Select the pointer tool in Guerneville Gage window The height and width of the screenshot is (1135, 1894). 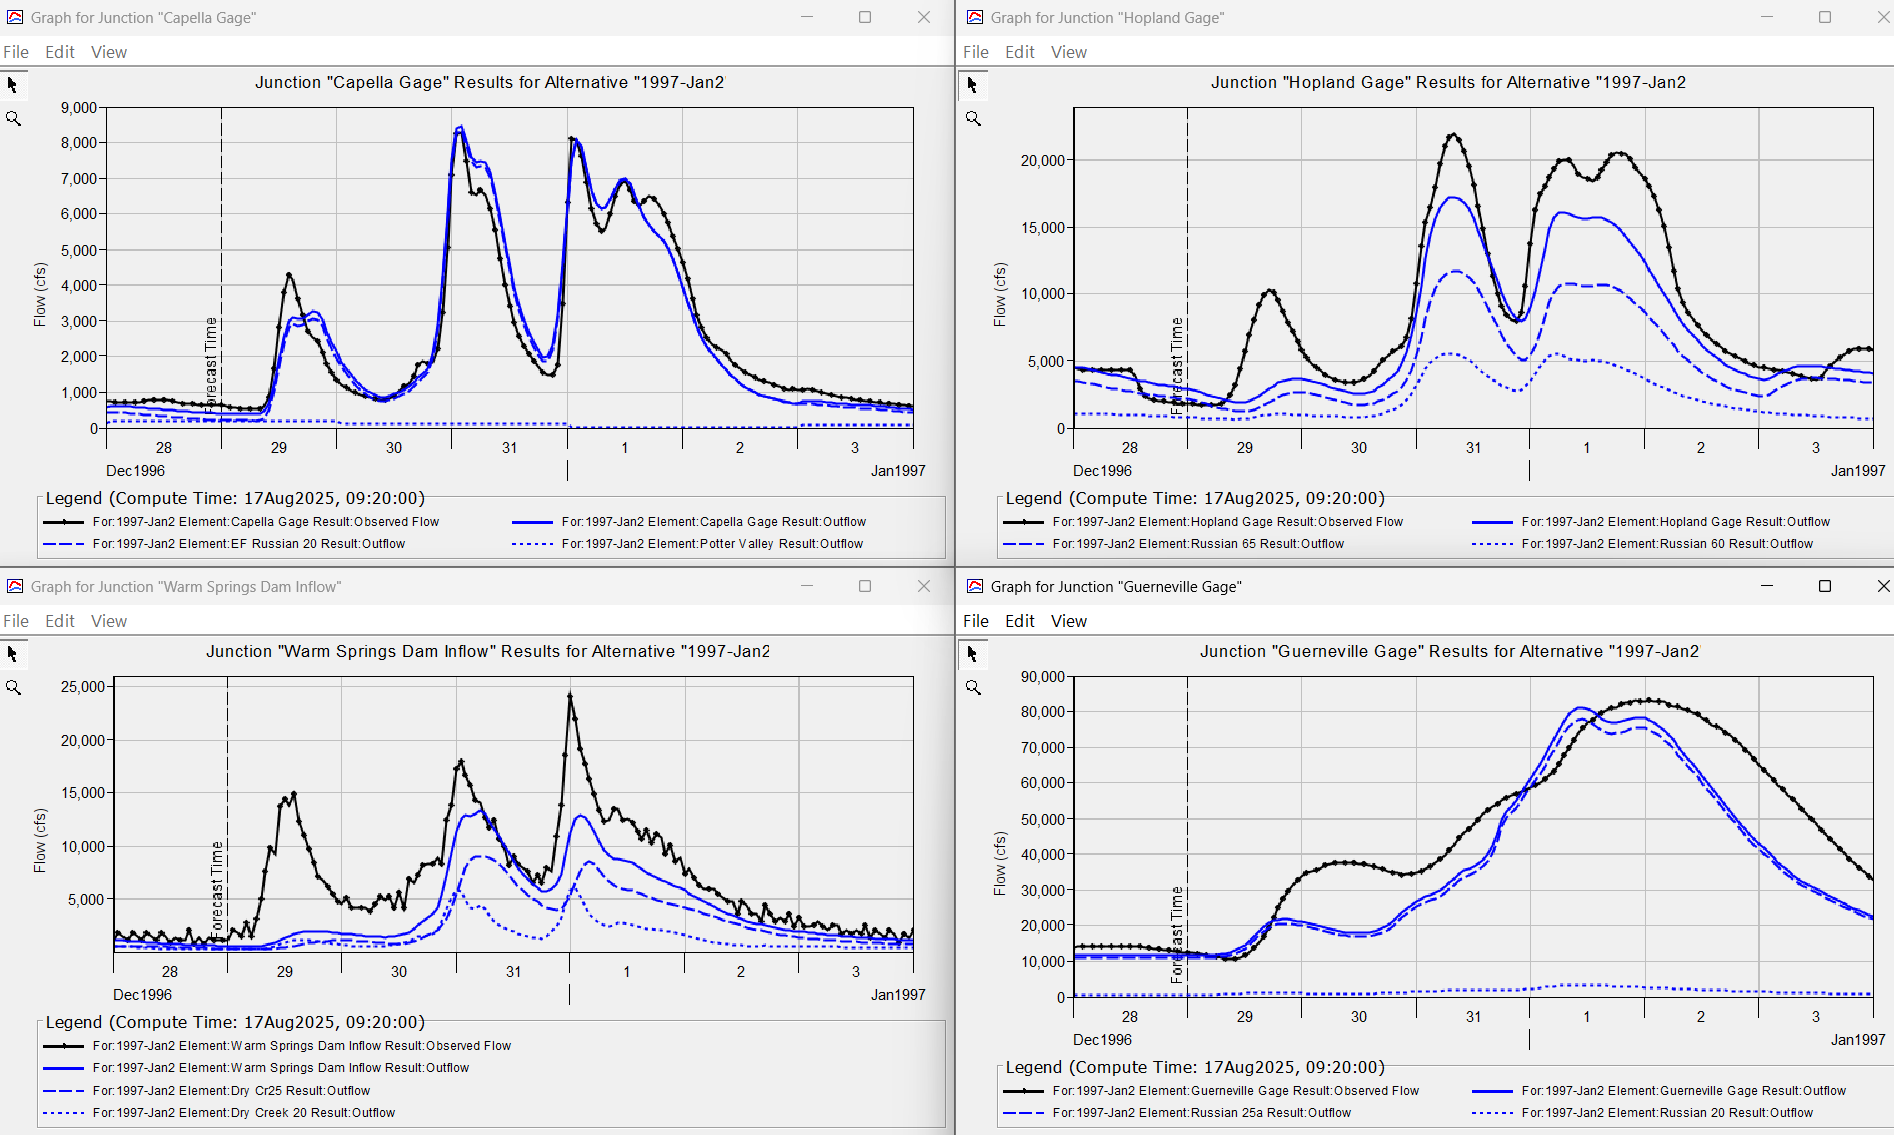point(972,655)
